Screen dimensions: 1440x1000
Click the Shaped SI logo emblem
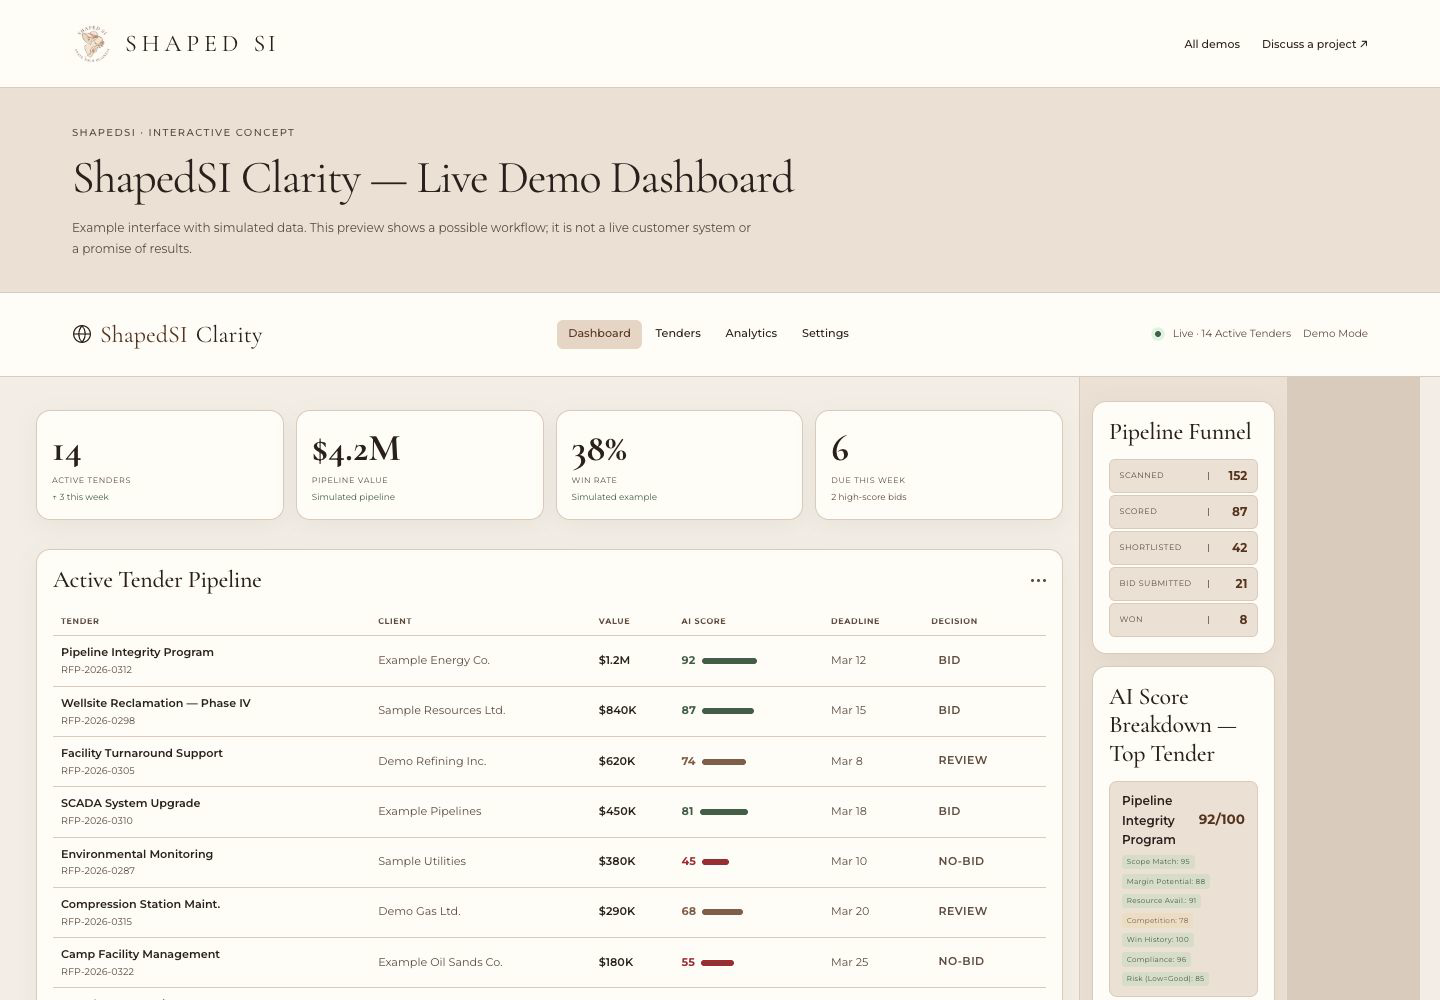[x=93, y=44]
